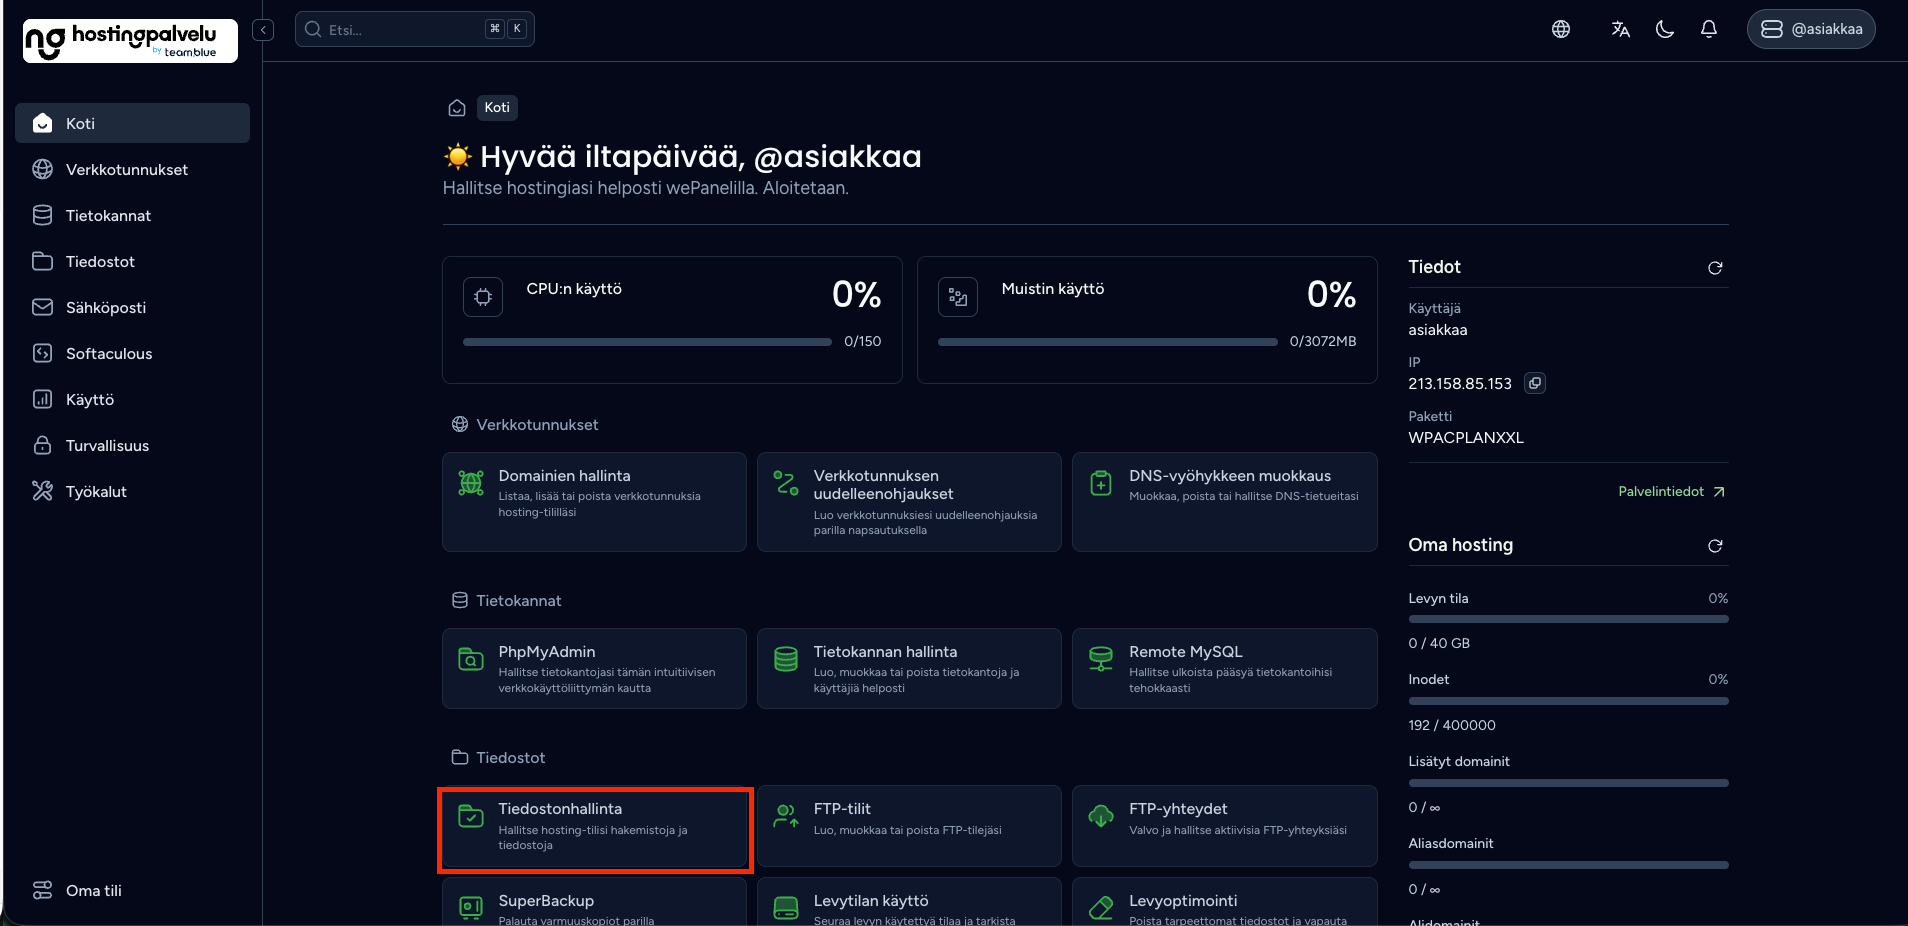Click the 0 / 40 GB disk value
The width and height of the screenshot is (1908, 926).
point(1439,643)
